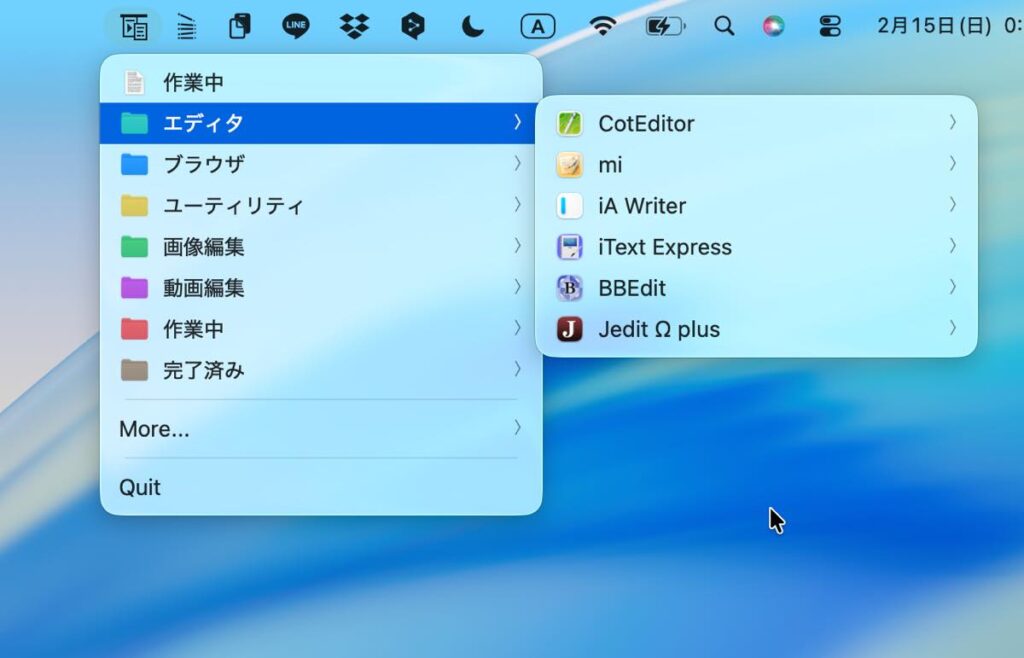Click the purple 動画編集 folder icon

[x=134, y=288]
